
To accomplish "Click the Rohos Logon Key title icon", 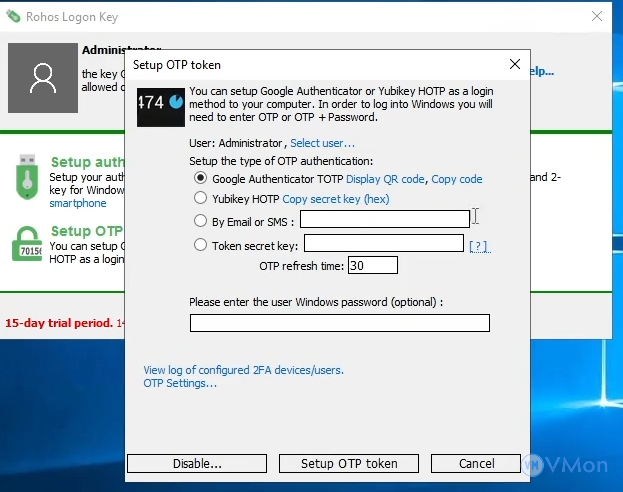I will tap(13, 15).
